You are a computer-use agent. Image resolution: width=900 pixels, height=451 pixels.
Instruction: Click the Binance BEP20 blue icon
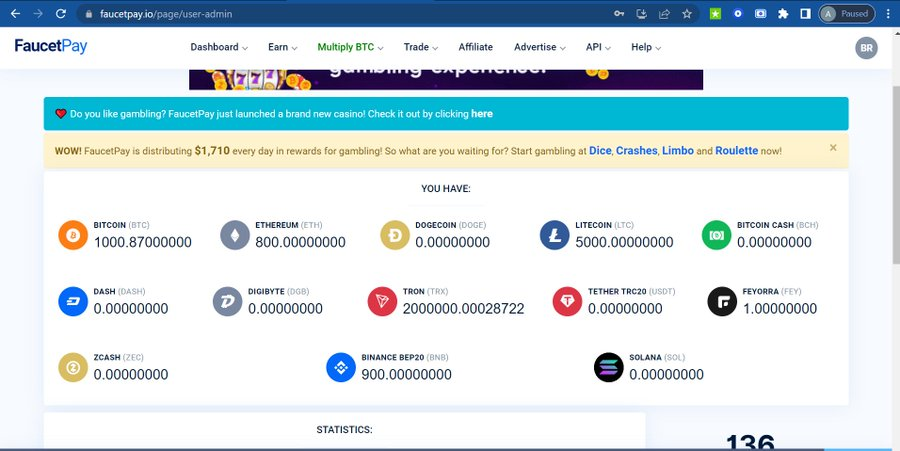click(341, 367)
